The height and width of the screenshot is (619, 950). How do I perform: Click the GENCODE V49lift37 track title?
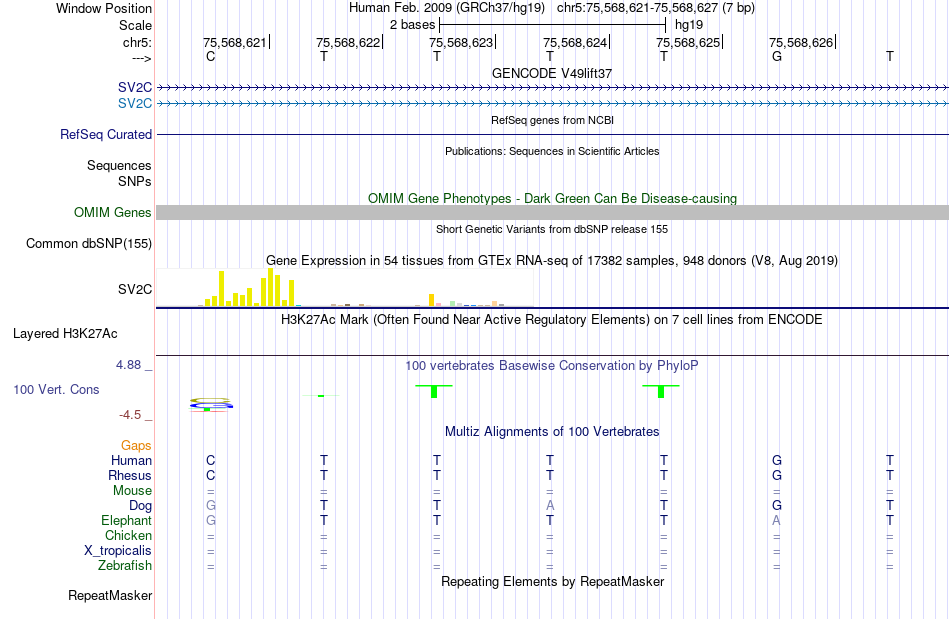click(552, 73)
